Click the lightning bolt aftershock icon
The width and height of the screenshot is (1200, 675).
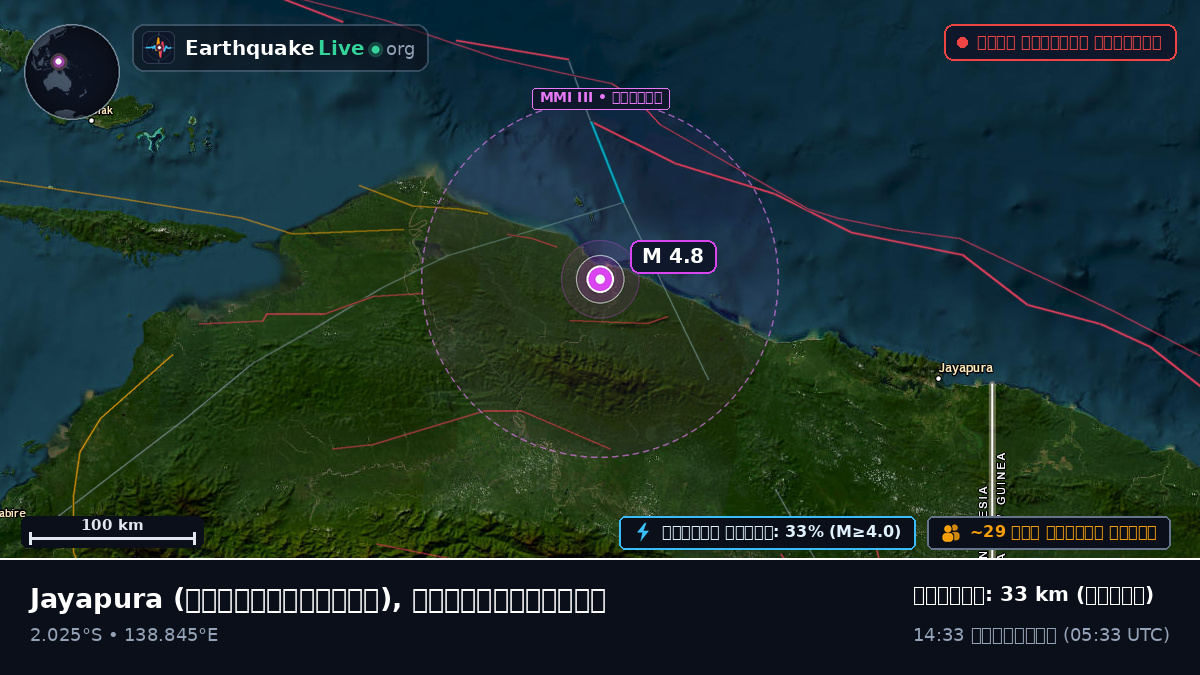pyautogui.click(x=643, y=533)
